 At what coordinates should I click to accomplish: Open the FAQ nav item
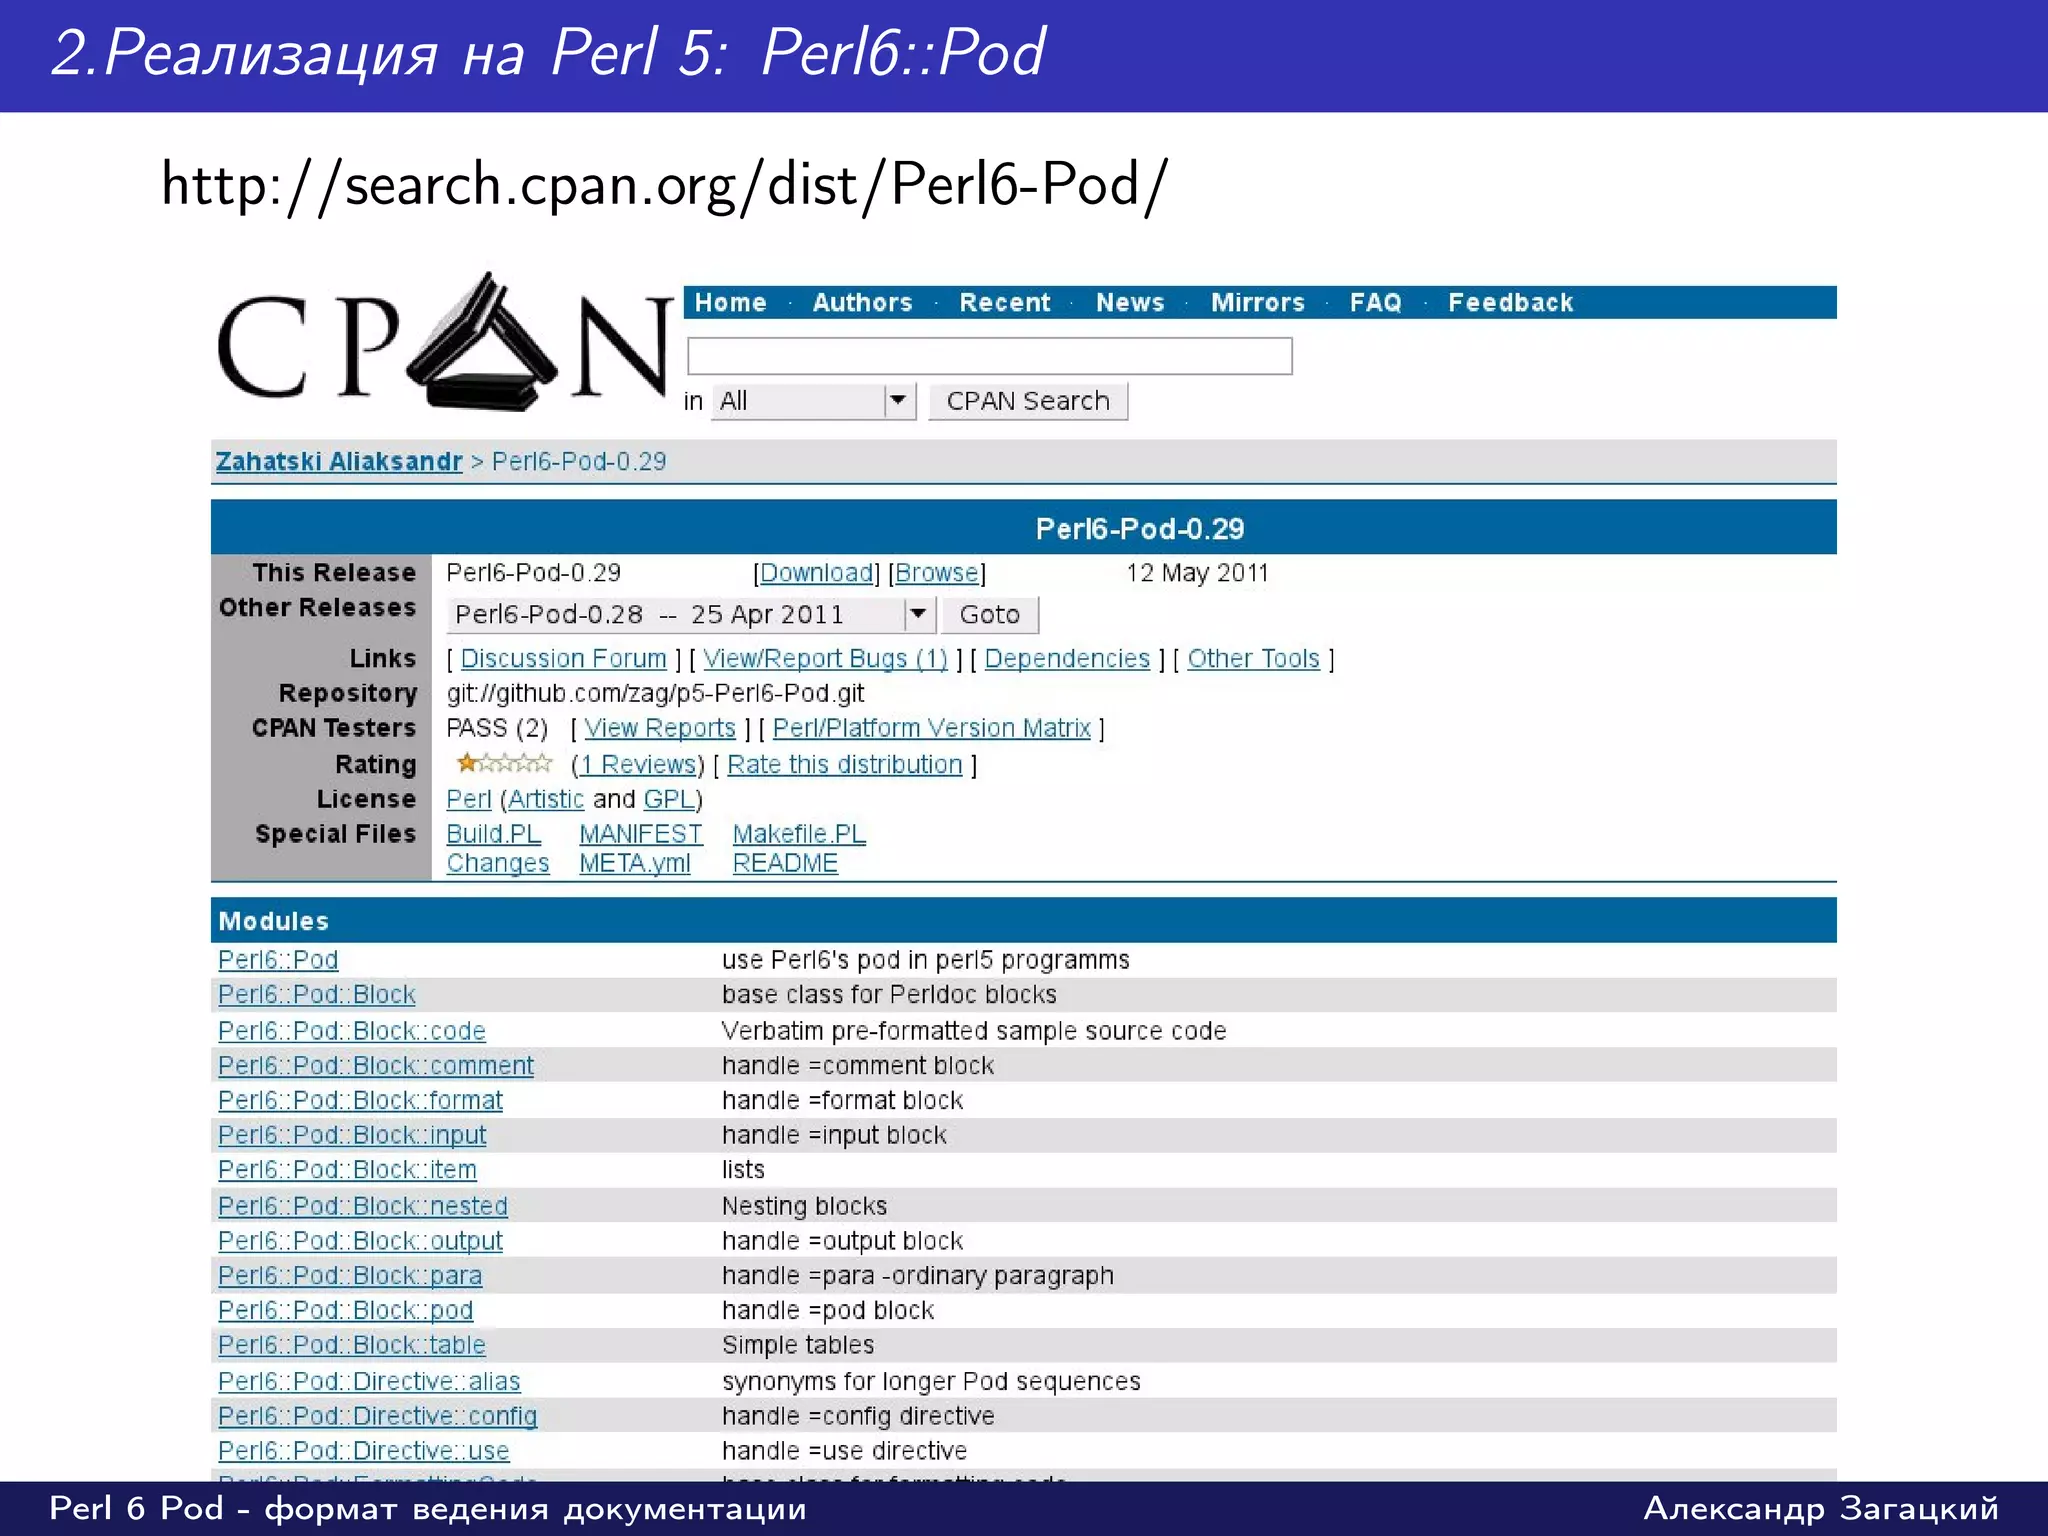[x=1376, y=303]
